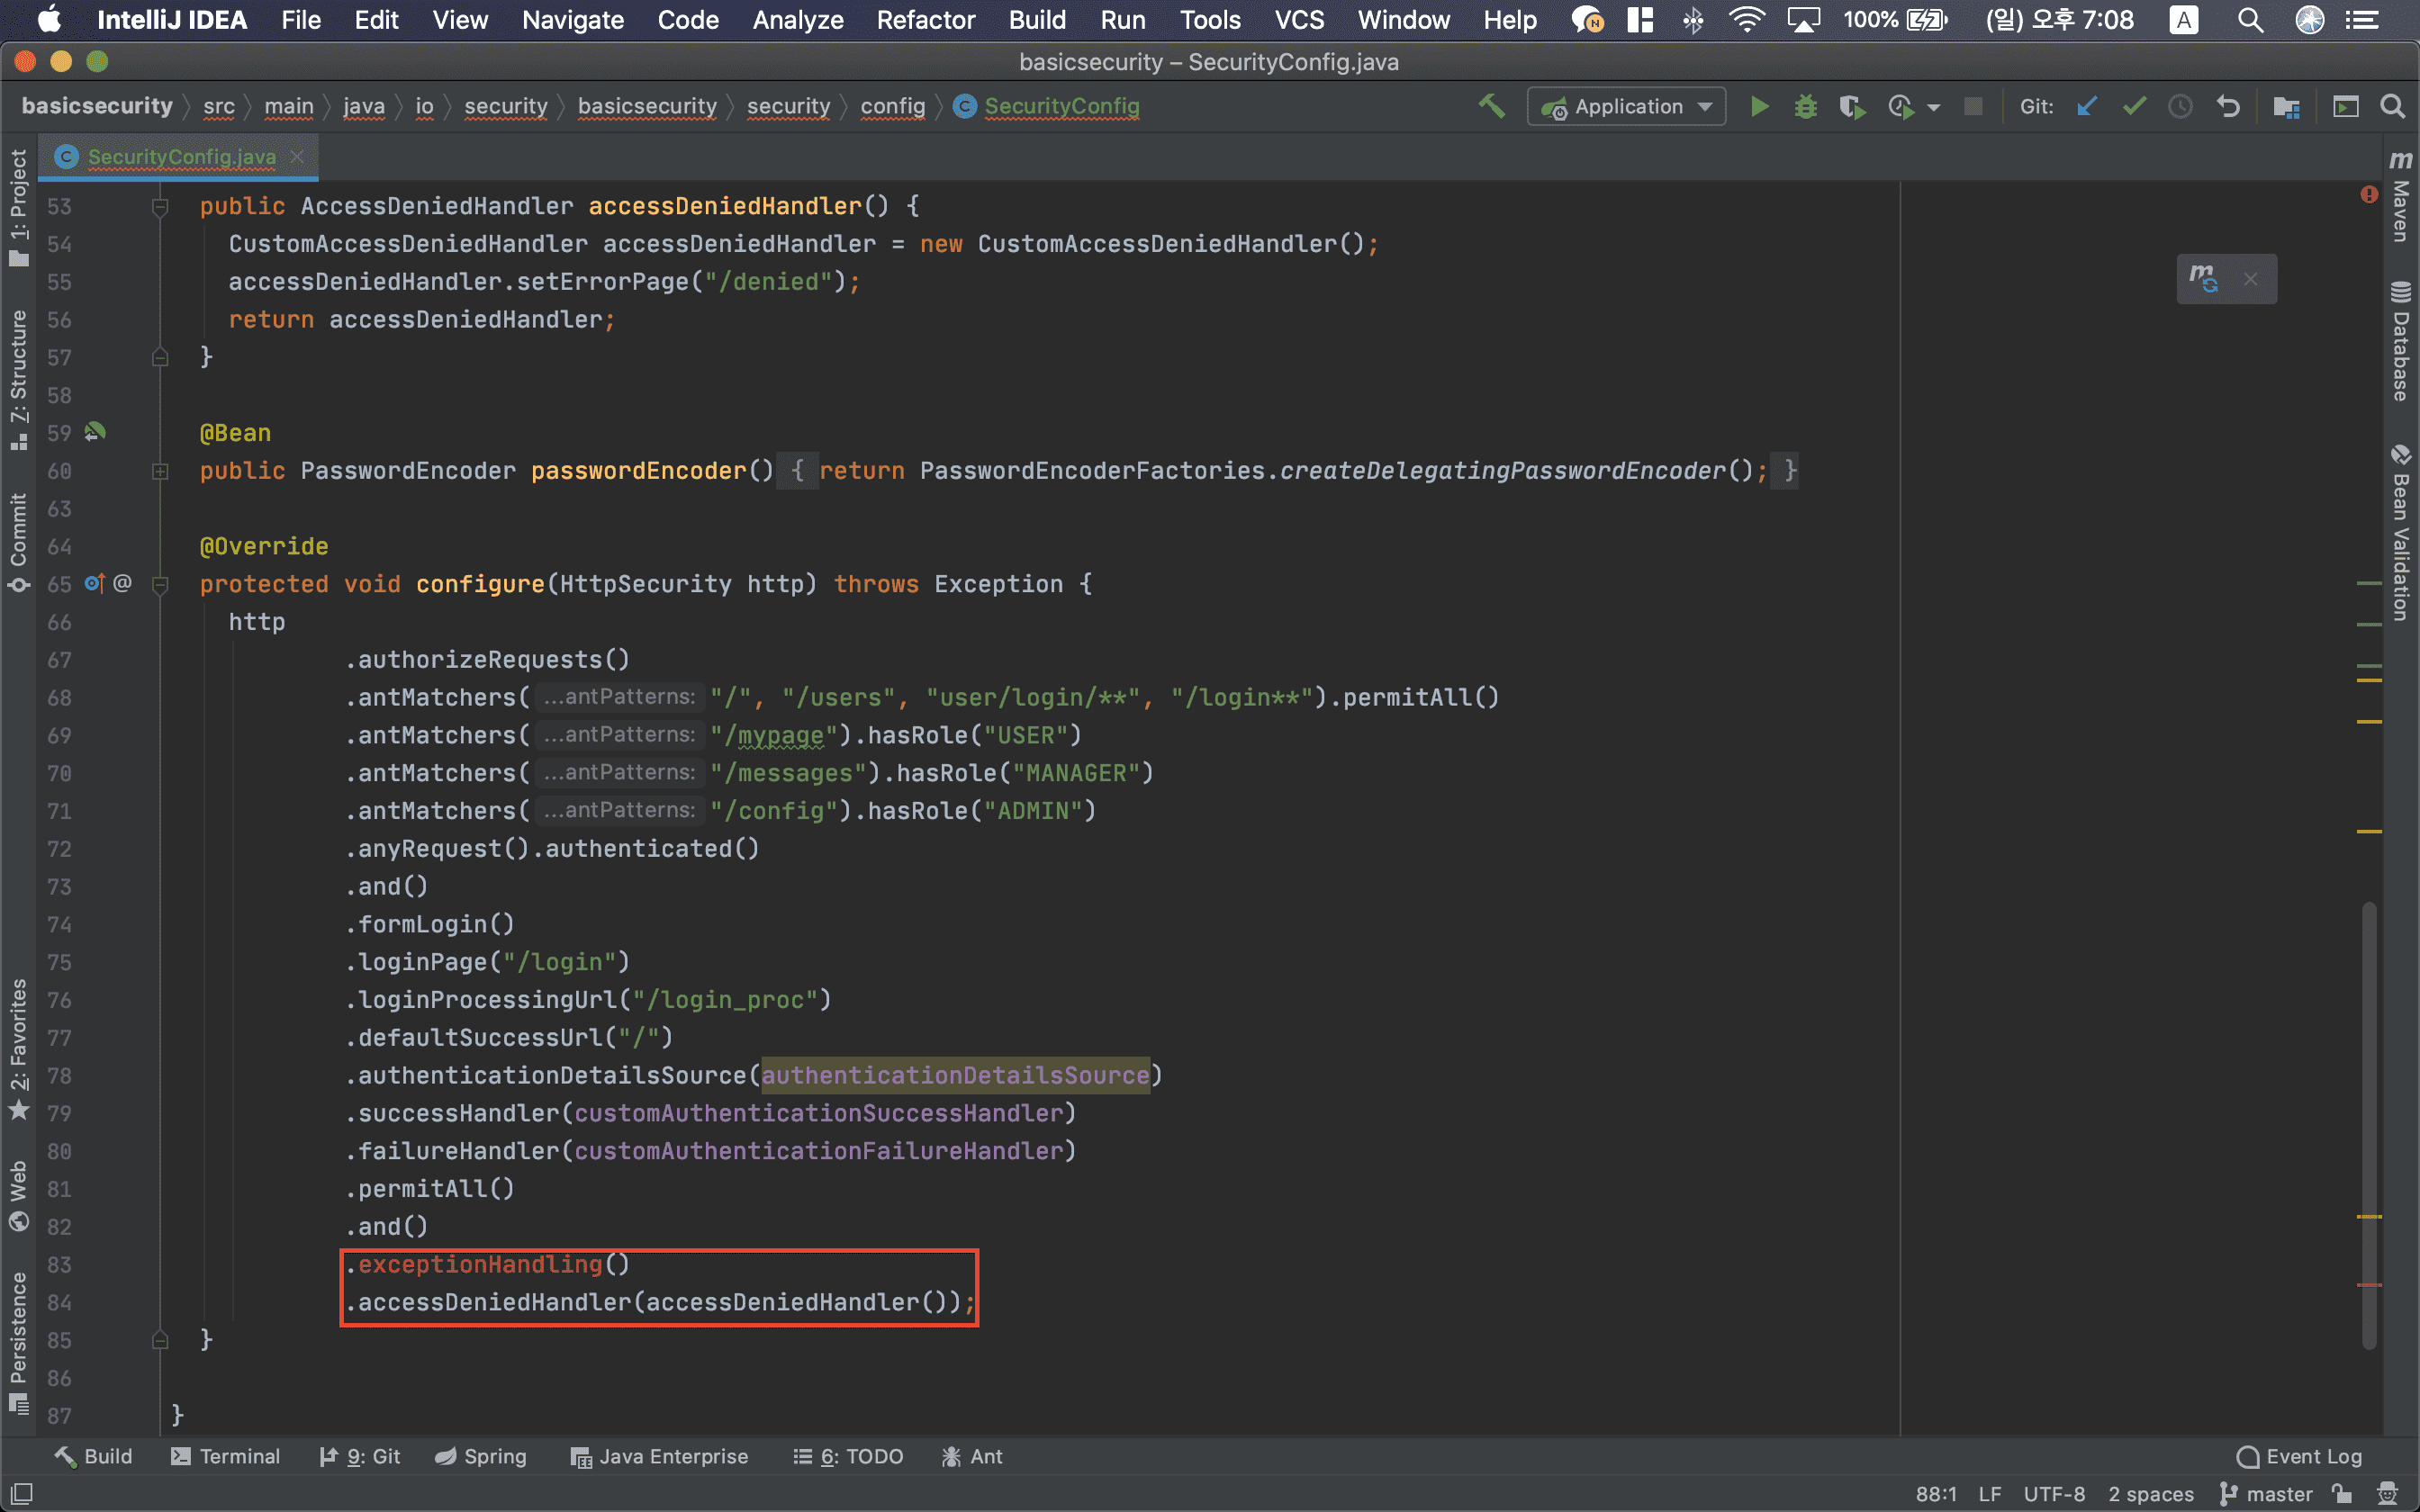The image size is (2420, 1512).
Task: Click the Build Project hammer icon
Action: click(x=1491, y=106)
